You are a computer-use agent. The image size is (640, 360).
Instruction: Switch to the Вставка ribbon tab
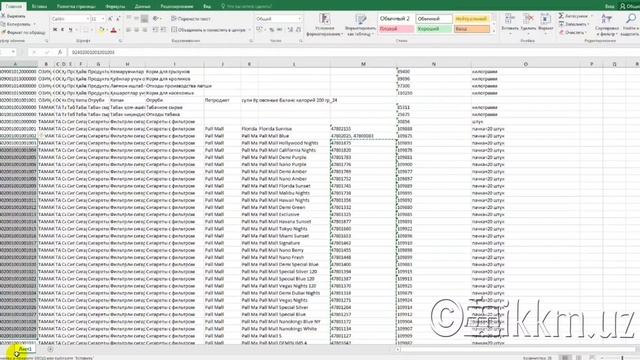point(39,6)
